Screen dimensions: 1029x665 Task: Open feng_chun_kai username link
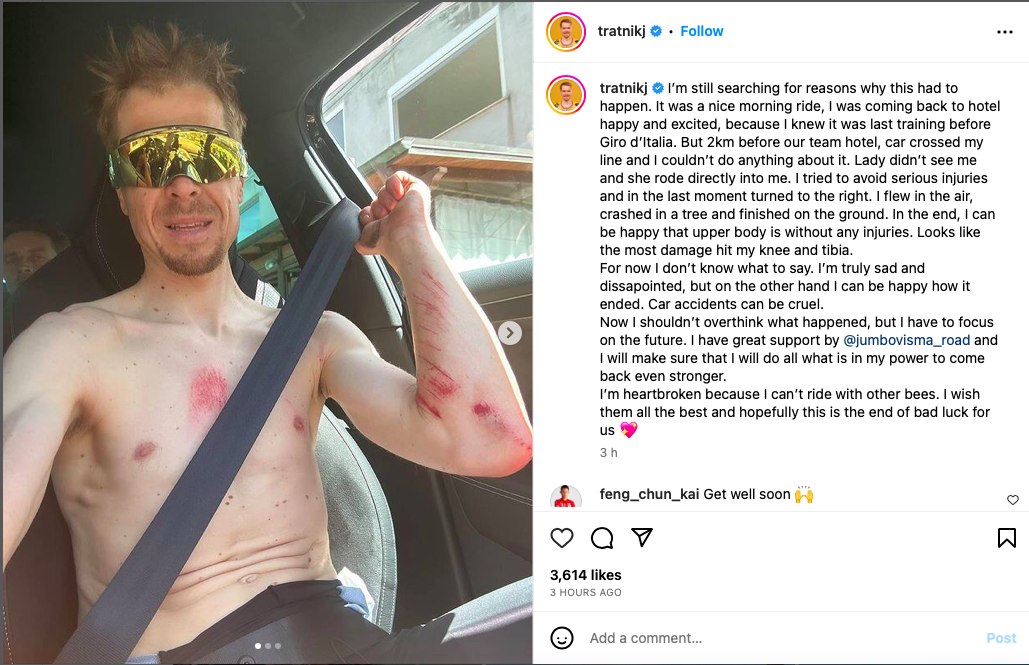tap(649, 494)
